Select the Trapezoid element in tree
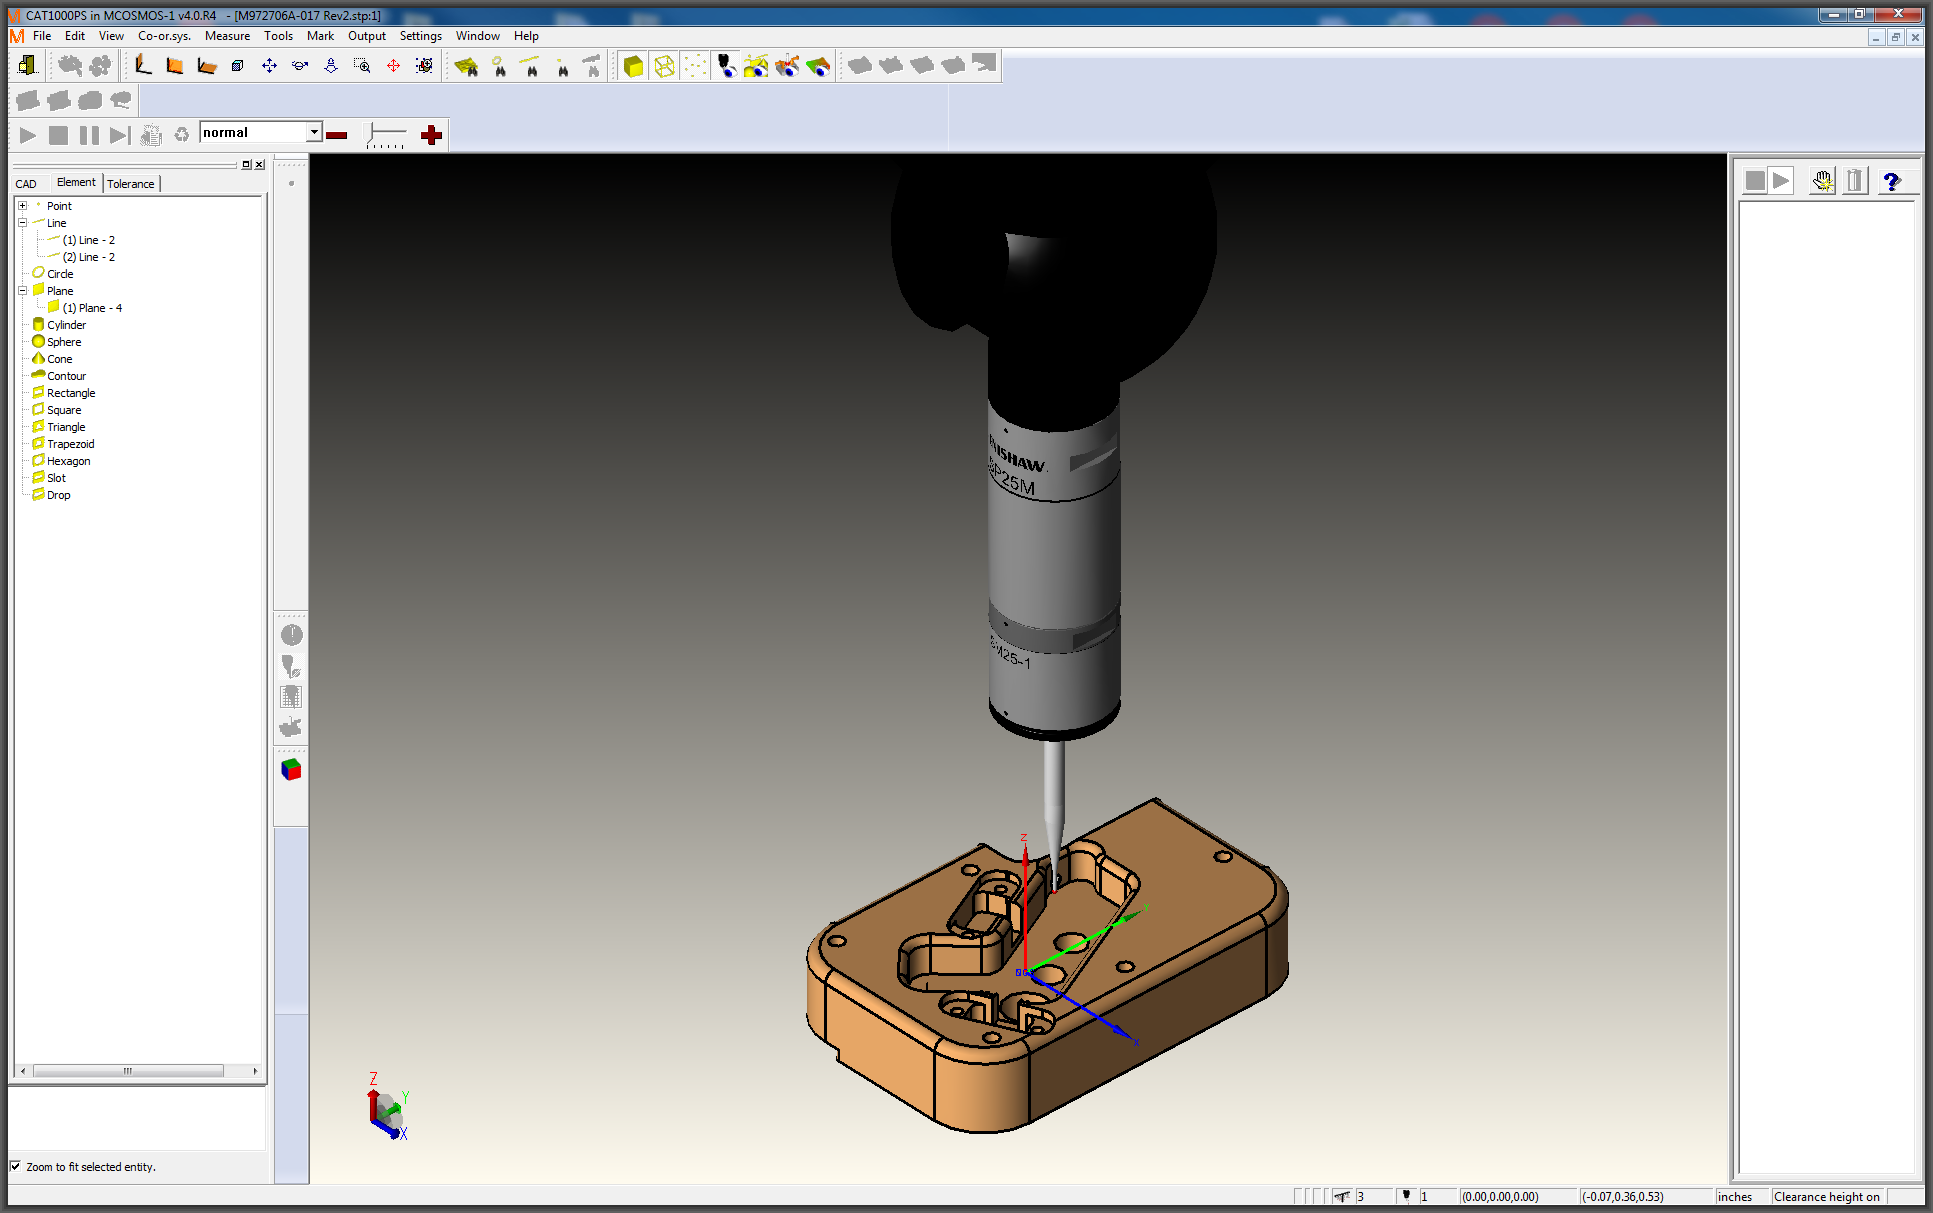The height and width of the screenshot is (1213, 1933). [x=71, y=444]
